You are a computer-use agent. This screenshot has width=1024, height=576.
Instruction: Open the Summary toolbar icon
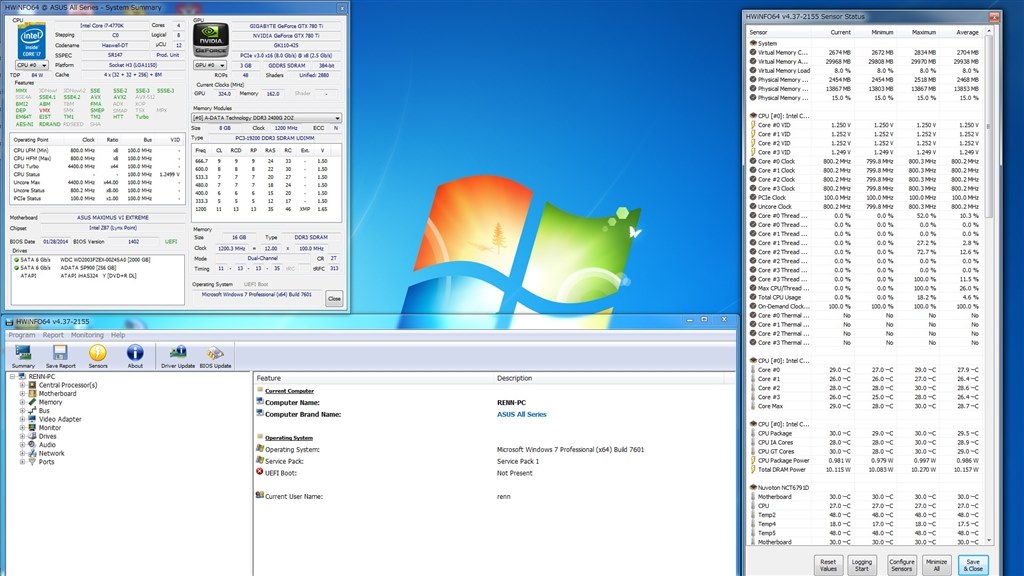coord(23,357)
